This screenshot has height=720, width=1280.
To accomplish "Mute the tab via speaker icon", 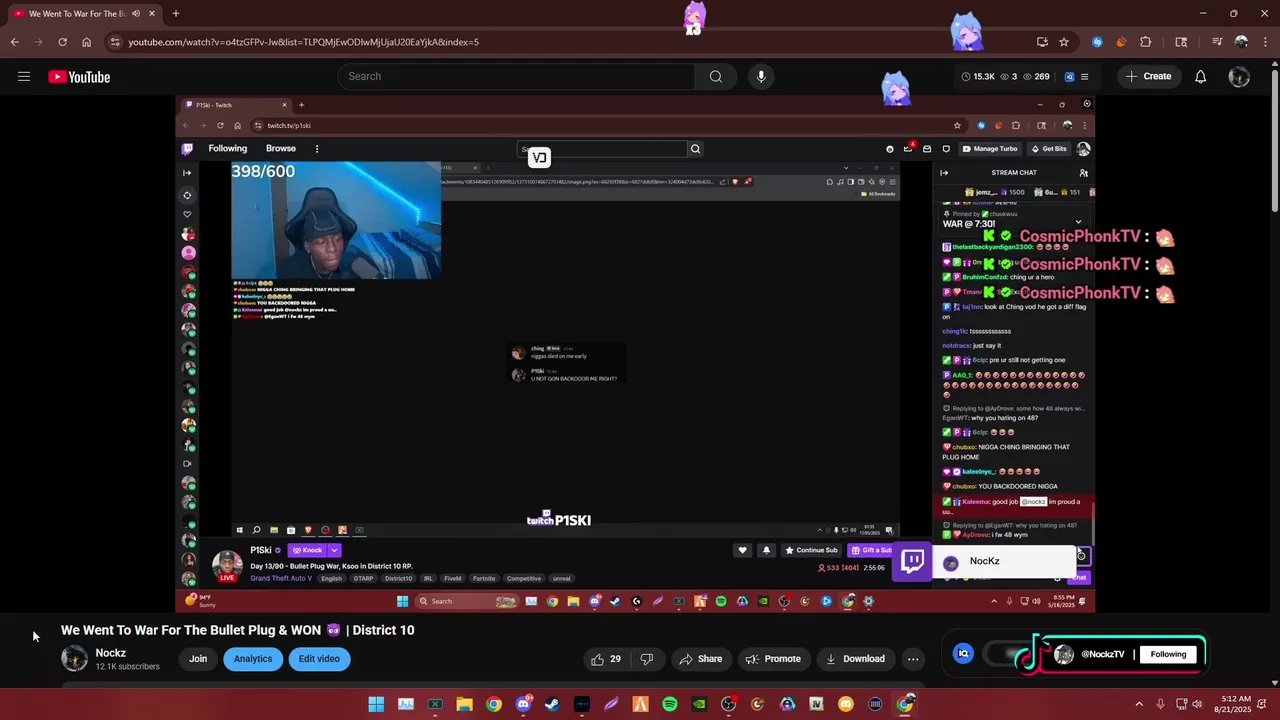I will pos(136,14).
